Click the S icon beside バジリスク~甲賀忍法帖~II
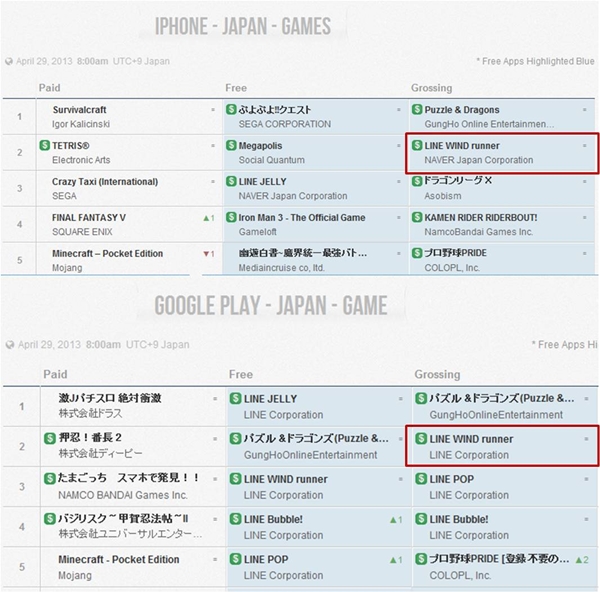The width and height of the screenshot is (600, 592). pyautogui.click(x=50, y=519)
